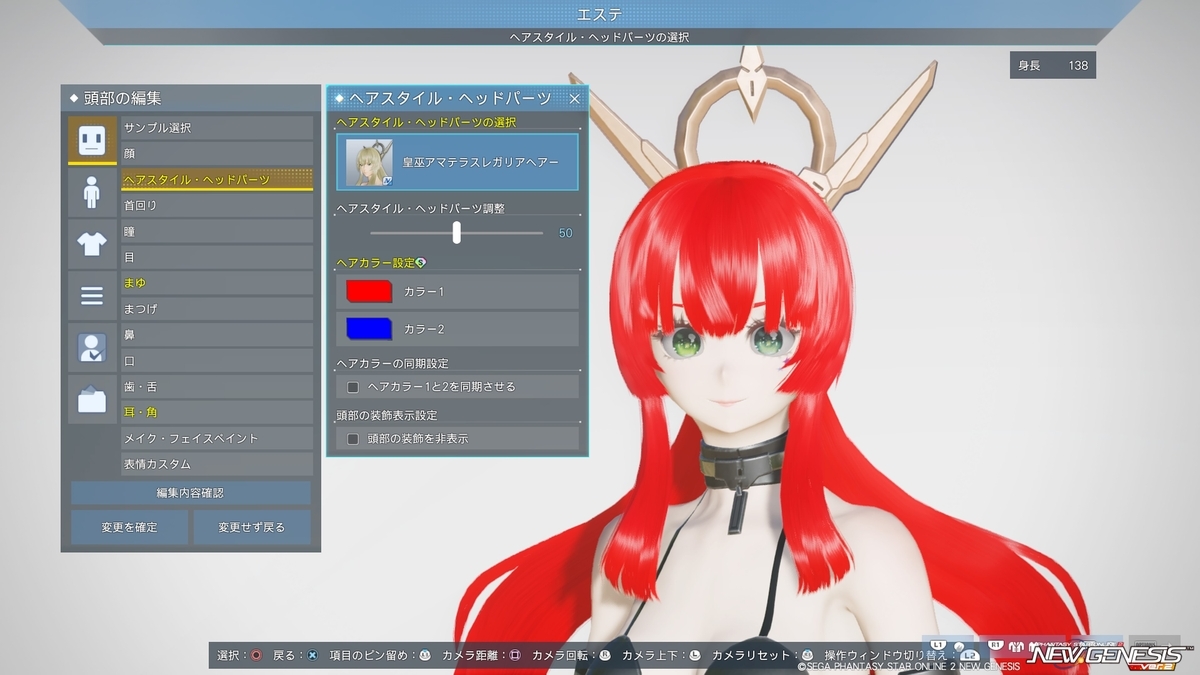The width and height of the screenshot is (1200, 675).
Task: Open the red カラー1 color swatch
Action: pyautogui.click(x=369, y=291)
